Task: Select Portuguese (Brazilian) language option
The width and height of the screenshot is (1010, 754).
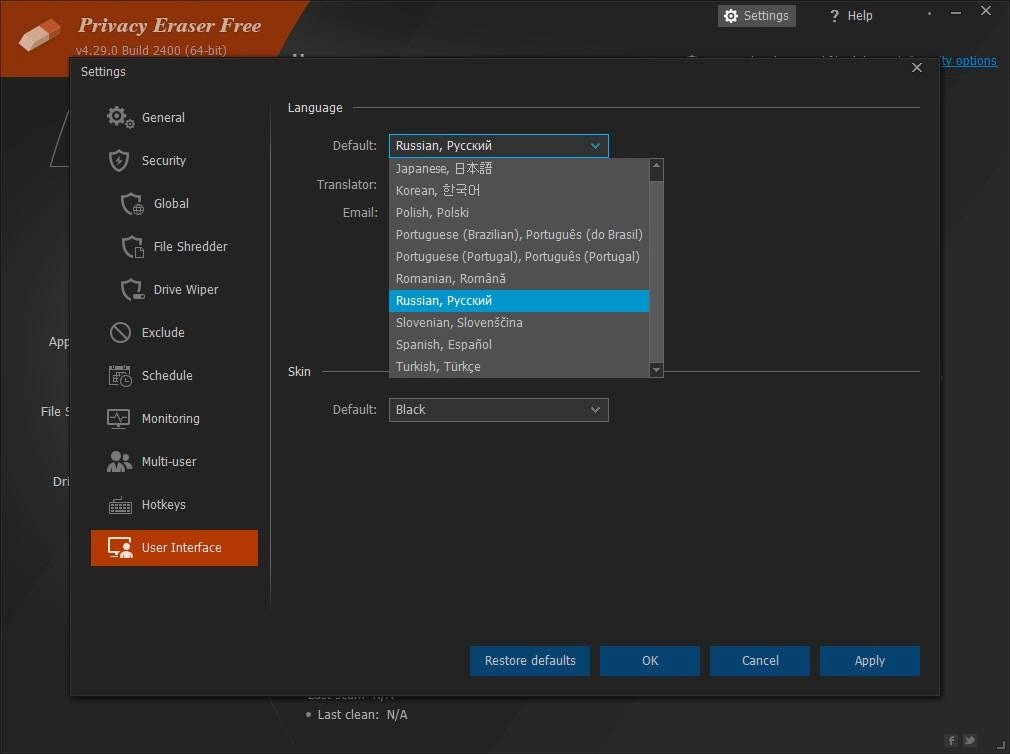Action: point(519,234)
